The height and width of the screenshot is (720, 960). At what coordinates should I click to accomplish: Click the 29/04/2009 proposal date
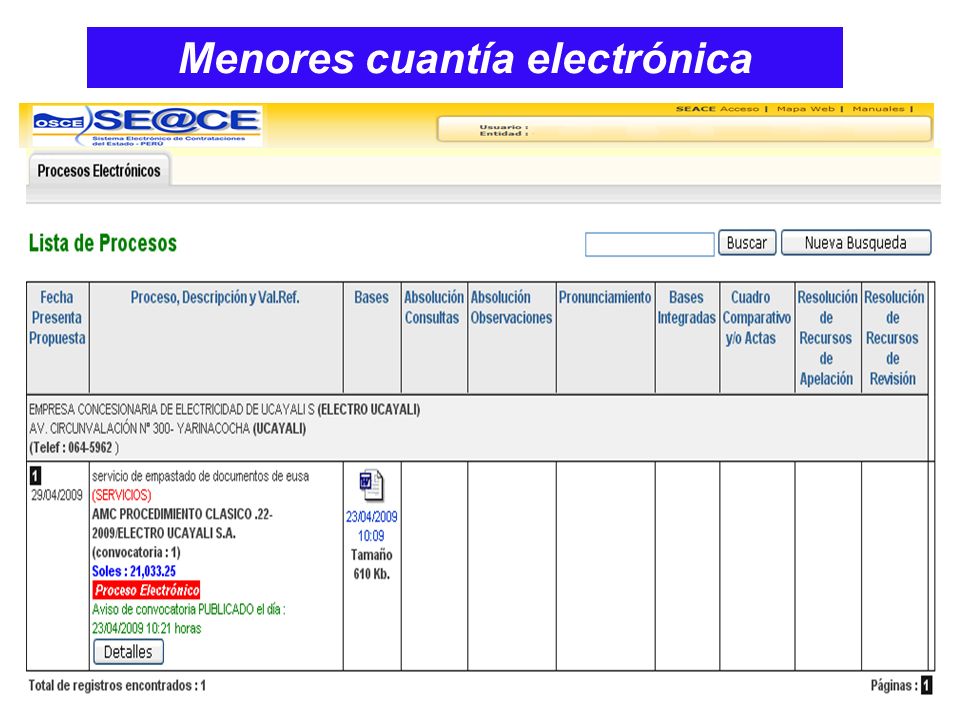tap(57, 495)
